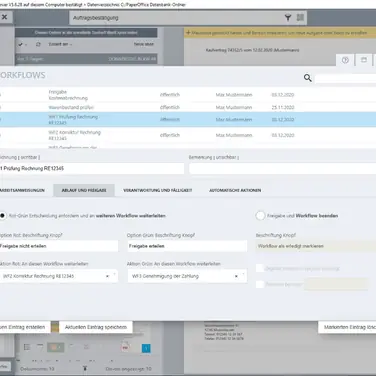This screenshot has width=376, height=376.
Task: Click the checkmark icon in background list toolbar
Action: [20, 44]
